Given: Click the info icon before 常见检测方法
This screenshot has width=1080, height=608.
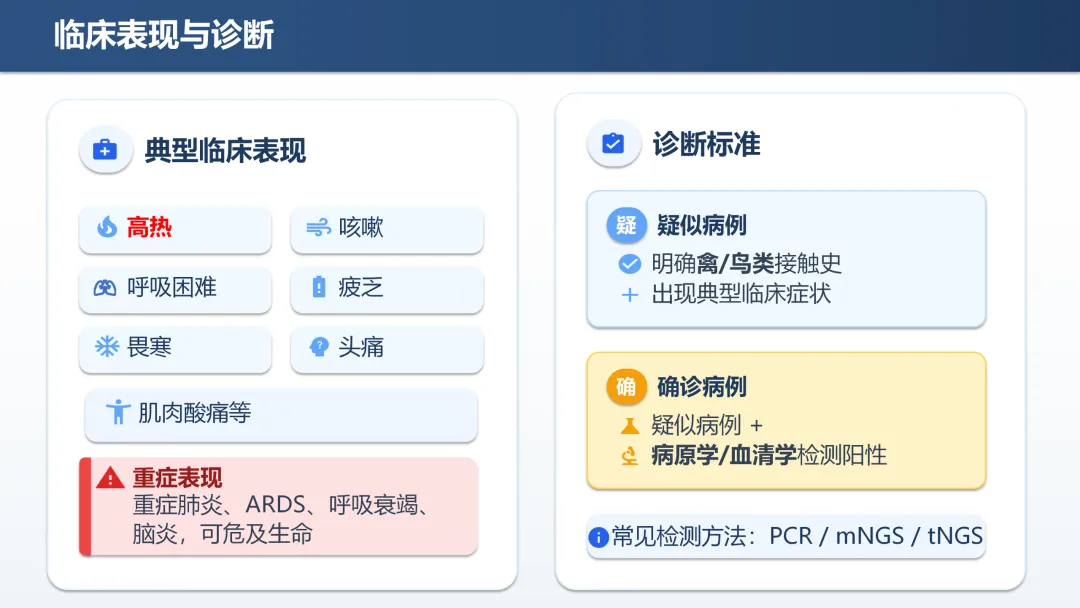Looking at the screenshot, I should point(599,537).
